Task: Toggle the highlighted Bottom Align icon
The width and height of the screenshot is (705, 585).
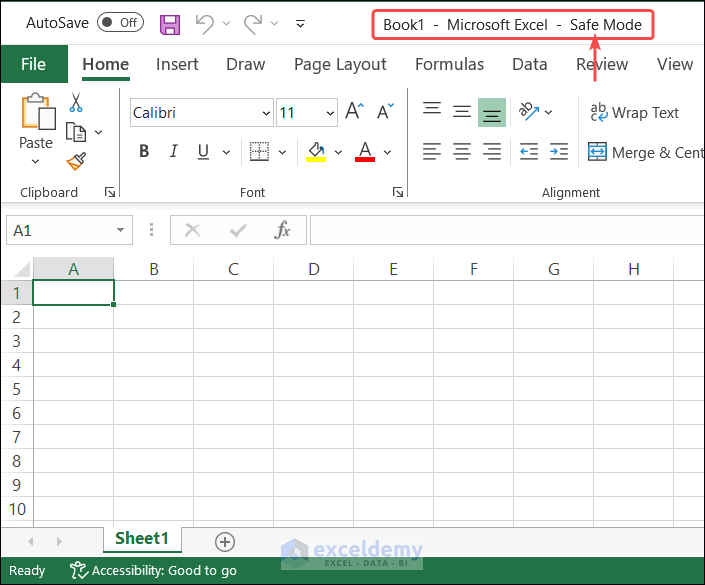Action: [492, 112]
